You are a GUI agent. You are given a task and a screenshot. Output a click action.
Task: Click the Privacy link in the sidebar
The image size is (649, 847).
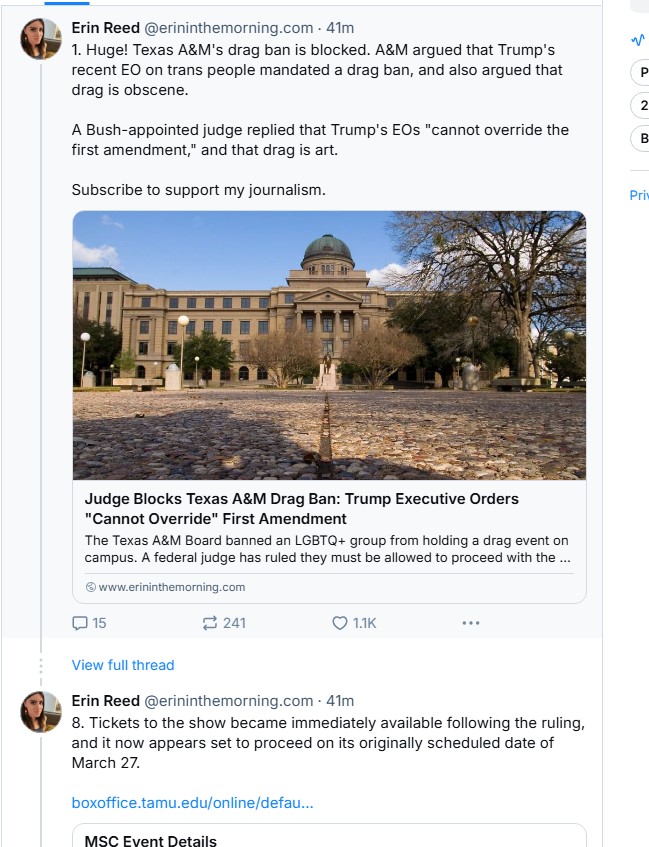(x=639, y=195)
